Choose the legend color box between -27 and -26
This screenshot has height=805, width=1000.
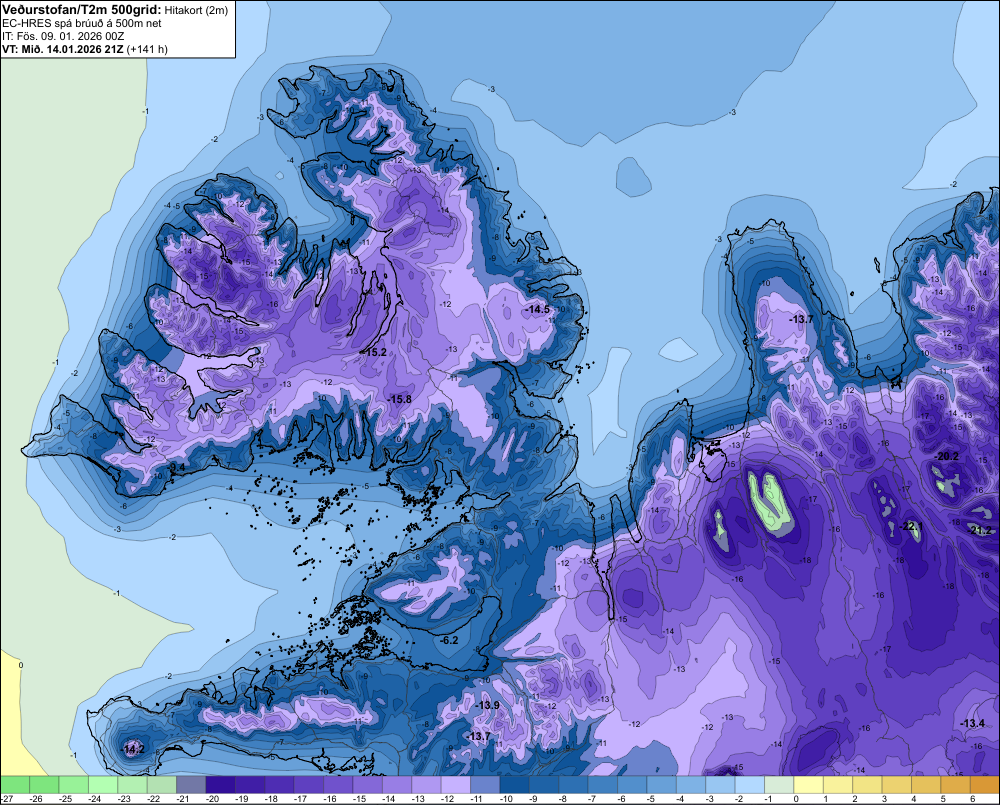14,784
